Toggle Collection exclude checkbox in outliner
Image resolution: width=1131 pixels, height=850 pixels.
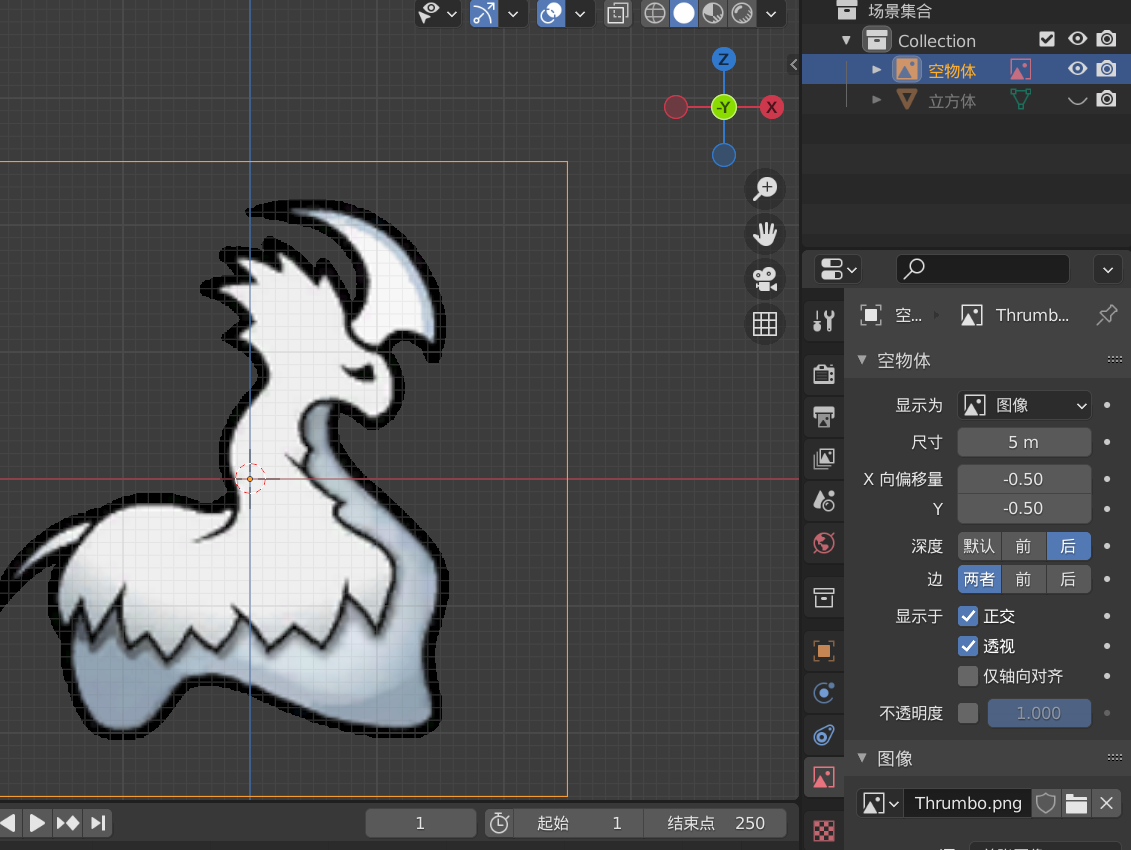coord(1047,39)
